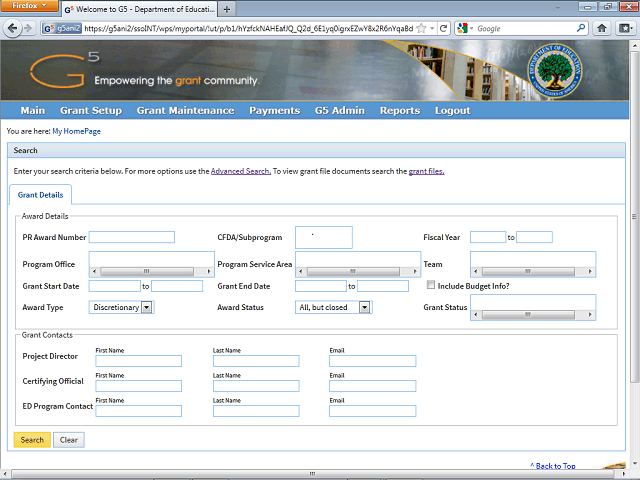Bookmark the page with the star icon
This screenshot has height=480, width=640.
(421, 29)
